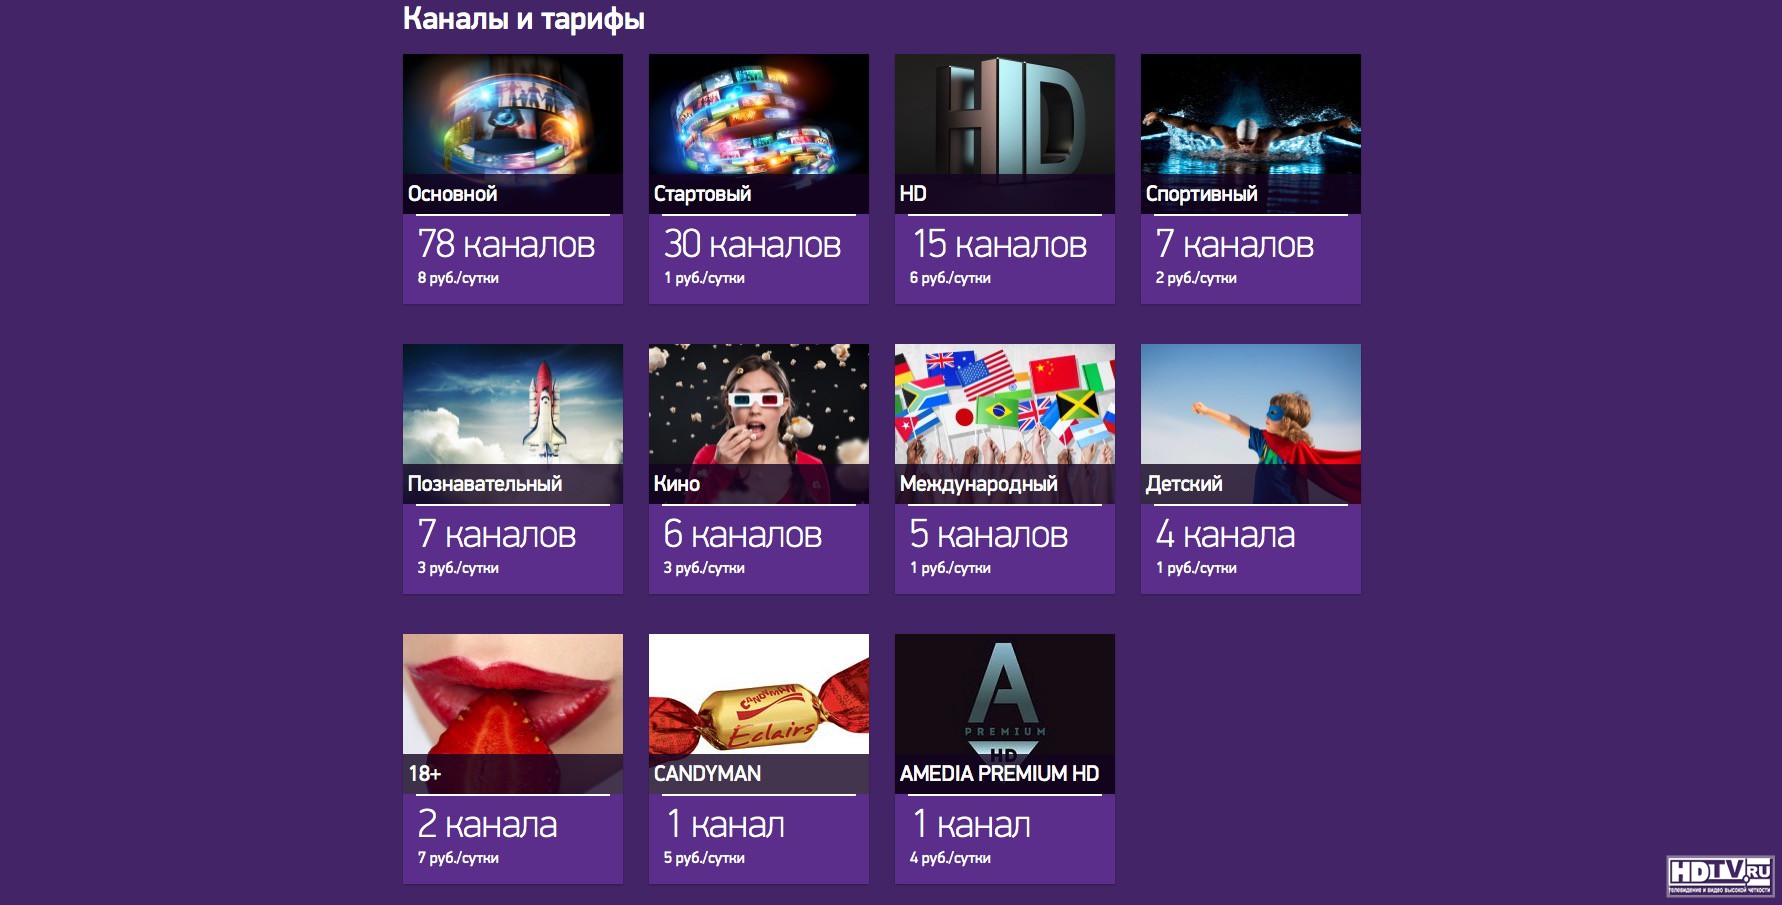Click the 4 канала kids tariff
This screenshot has width=1782, height=905.
[x=1225, y=534]
